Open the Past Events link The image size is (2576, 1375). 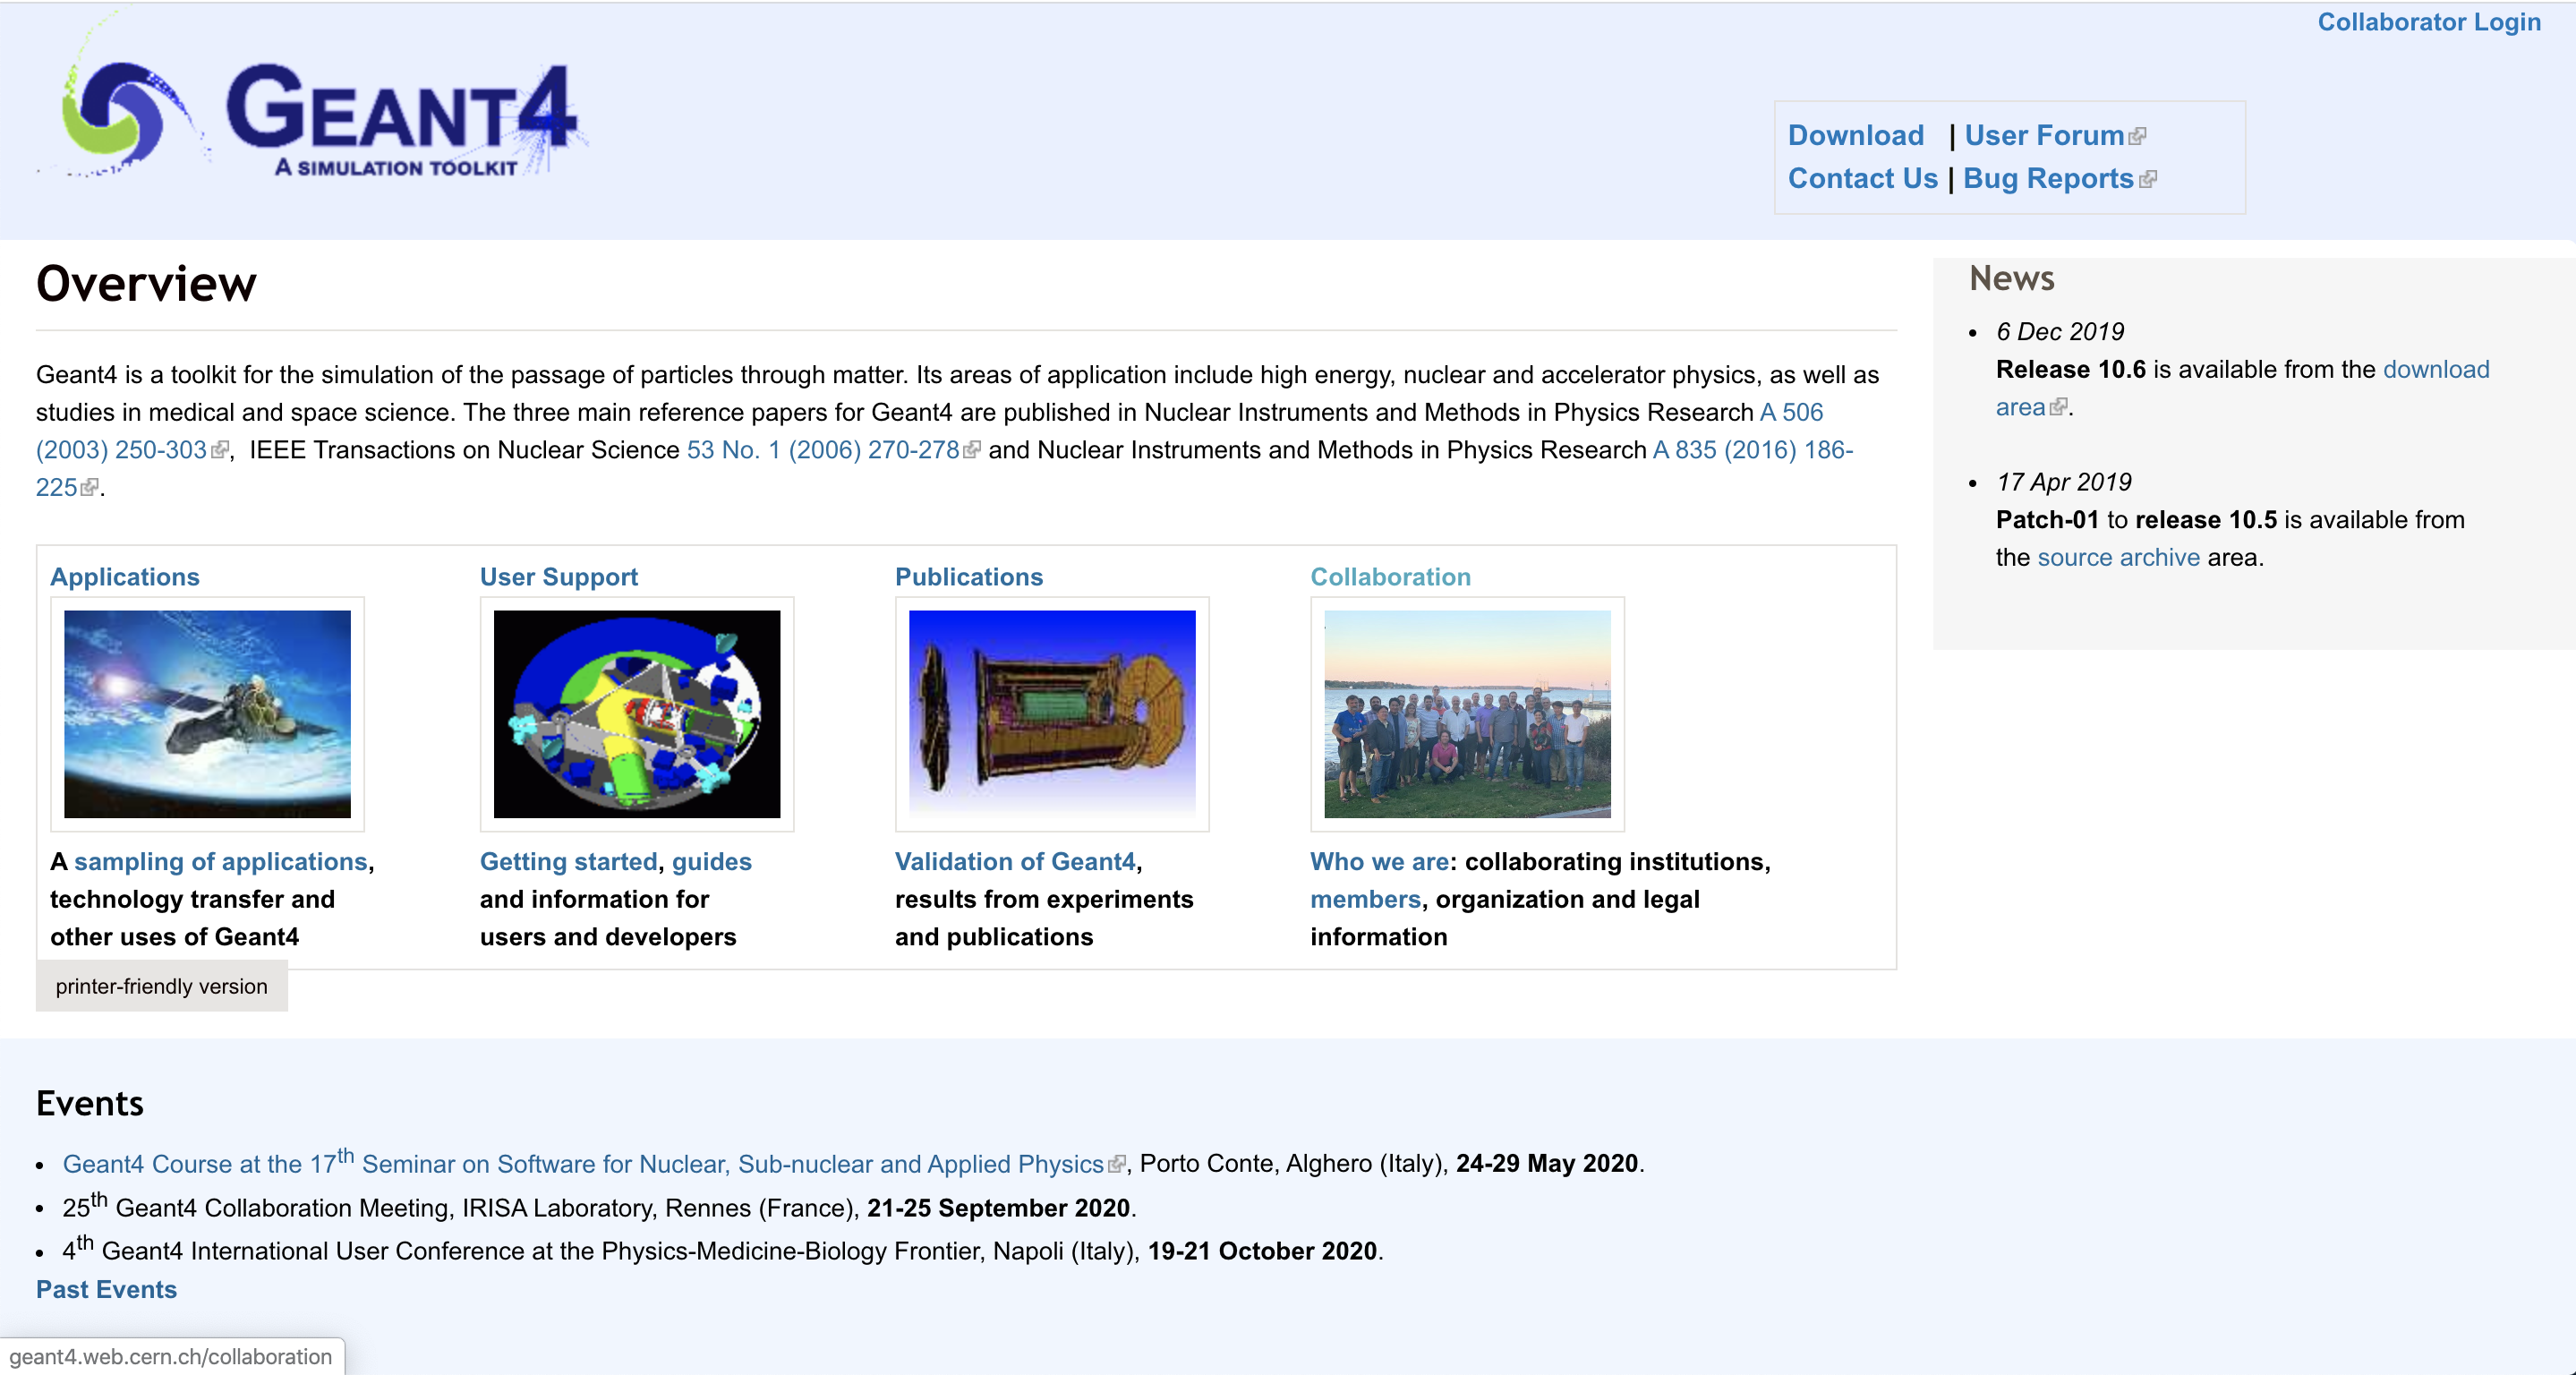click(x=106, y=1289)
